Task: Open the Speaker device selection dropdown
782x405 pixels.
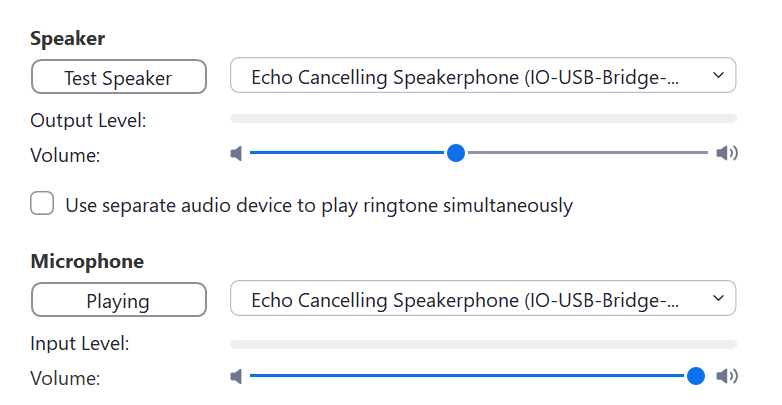Action: (x=470, y=76)
